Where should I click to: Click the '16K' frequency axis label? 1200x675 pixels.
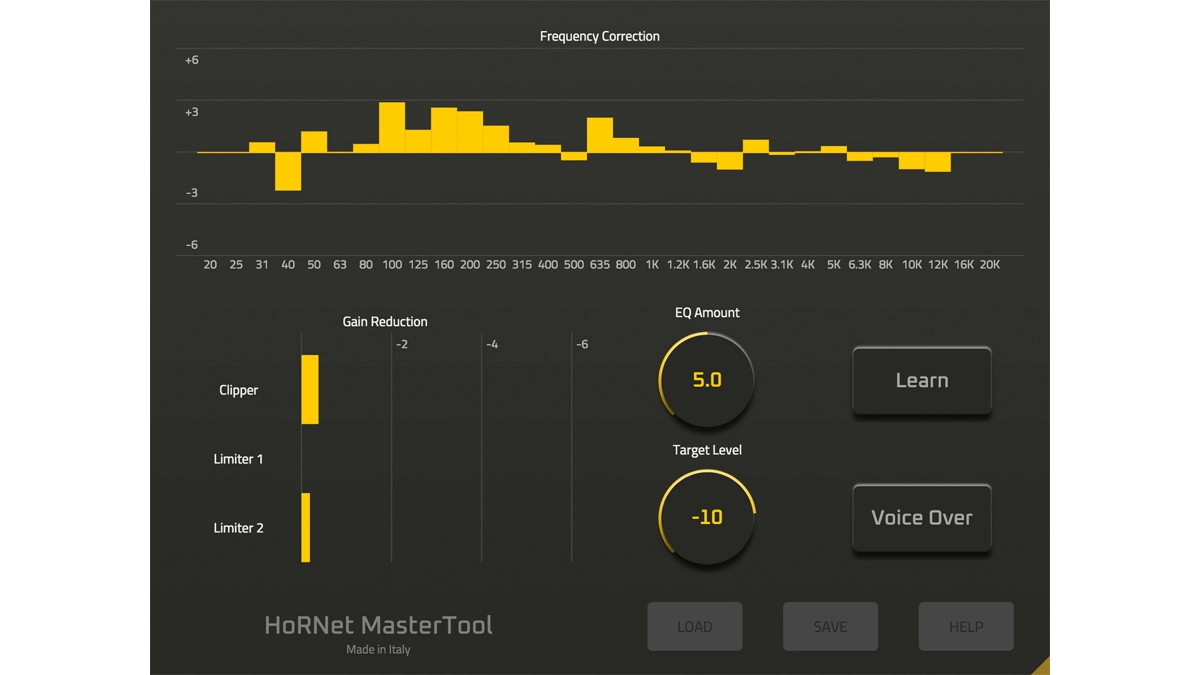click(964, 265)
